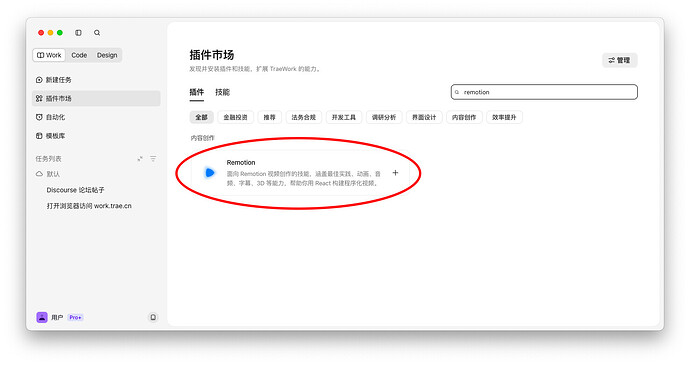Image resolution: width=690 pixels, height=365 pixels.
Task: Open notifications icon at sidebar bottom
Action: (153, 317)
